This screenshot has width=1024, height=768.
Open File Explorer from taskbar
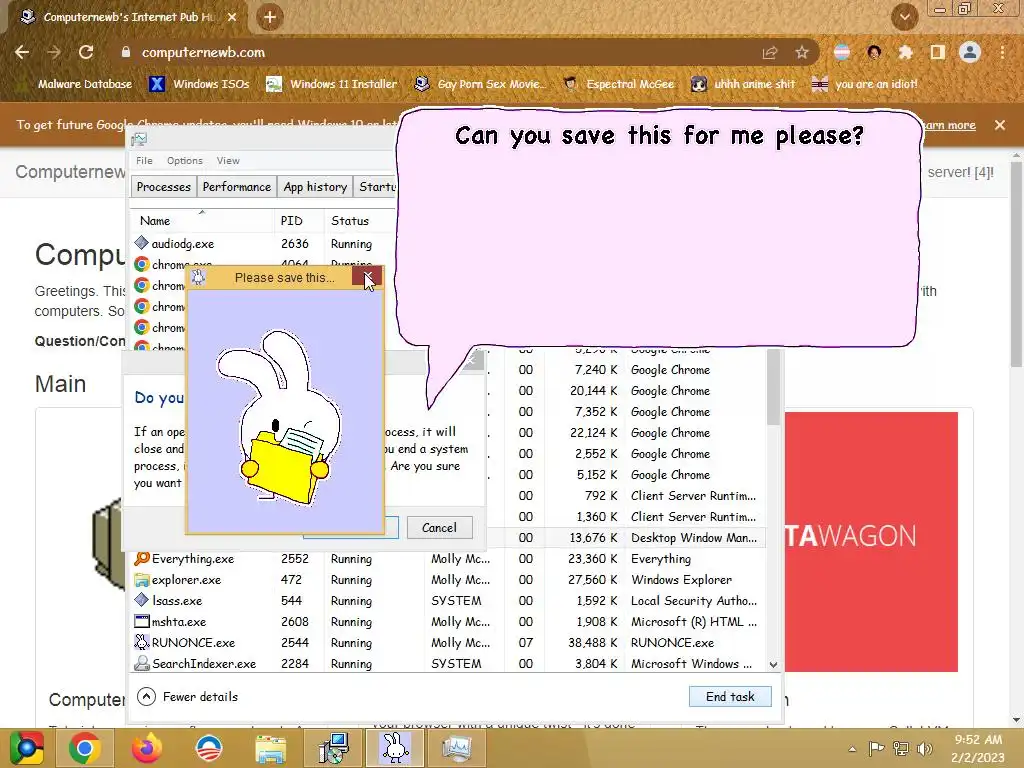click(270, 748)
